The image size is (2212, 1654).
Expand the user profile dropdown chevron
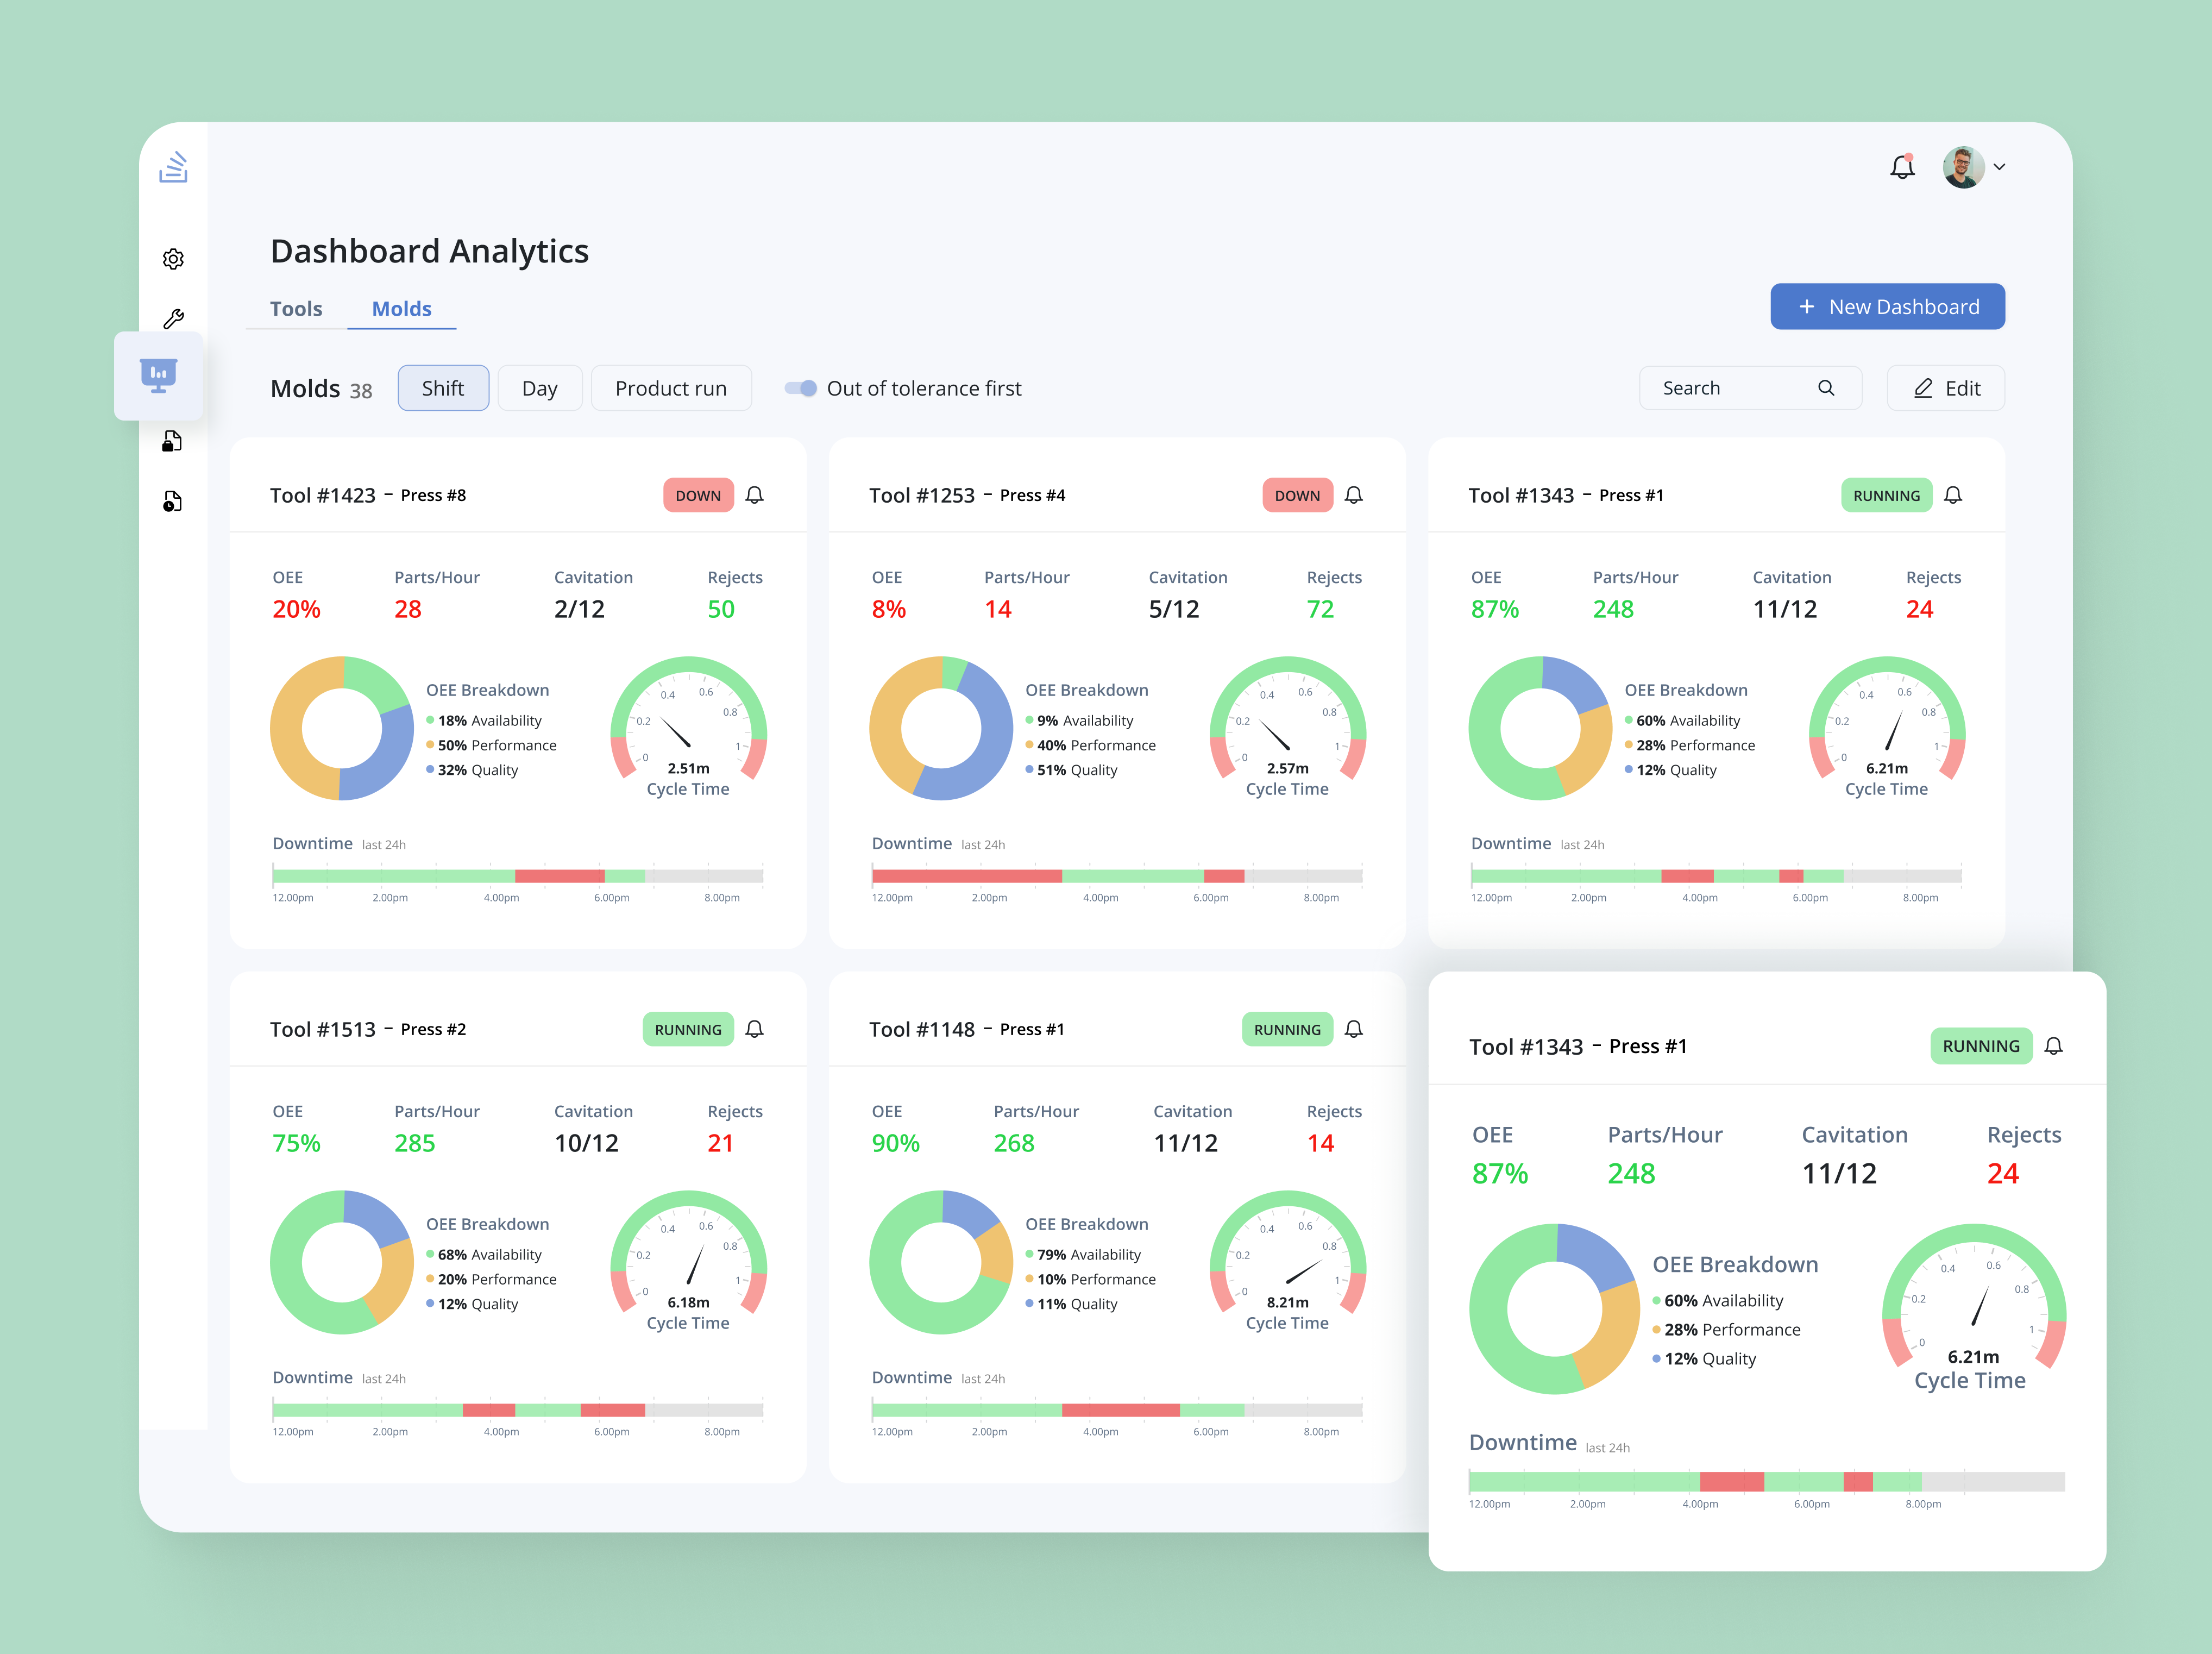pyautogui.click(x=2000, y=167)
